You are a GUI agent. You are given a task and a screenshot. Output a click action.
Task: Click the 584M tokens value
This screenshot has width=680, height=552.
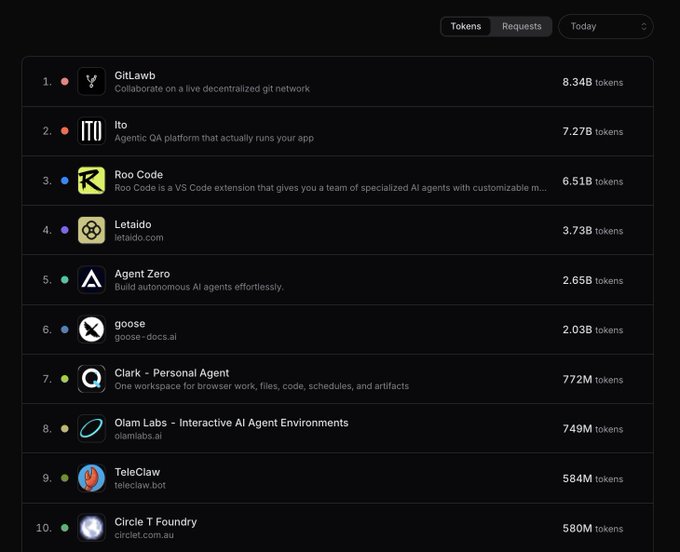click(x=592, y=479)
